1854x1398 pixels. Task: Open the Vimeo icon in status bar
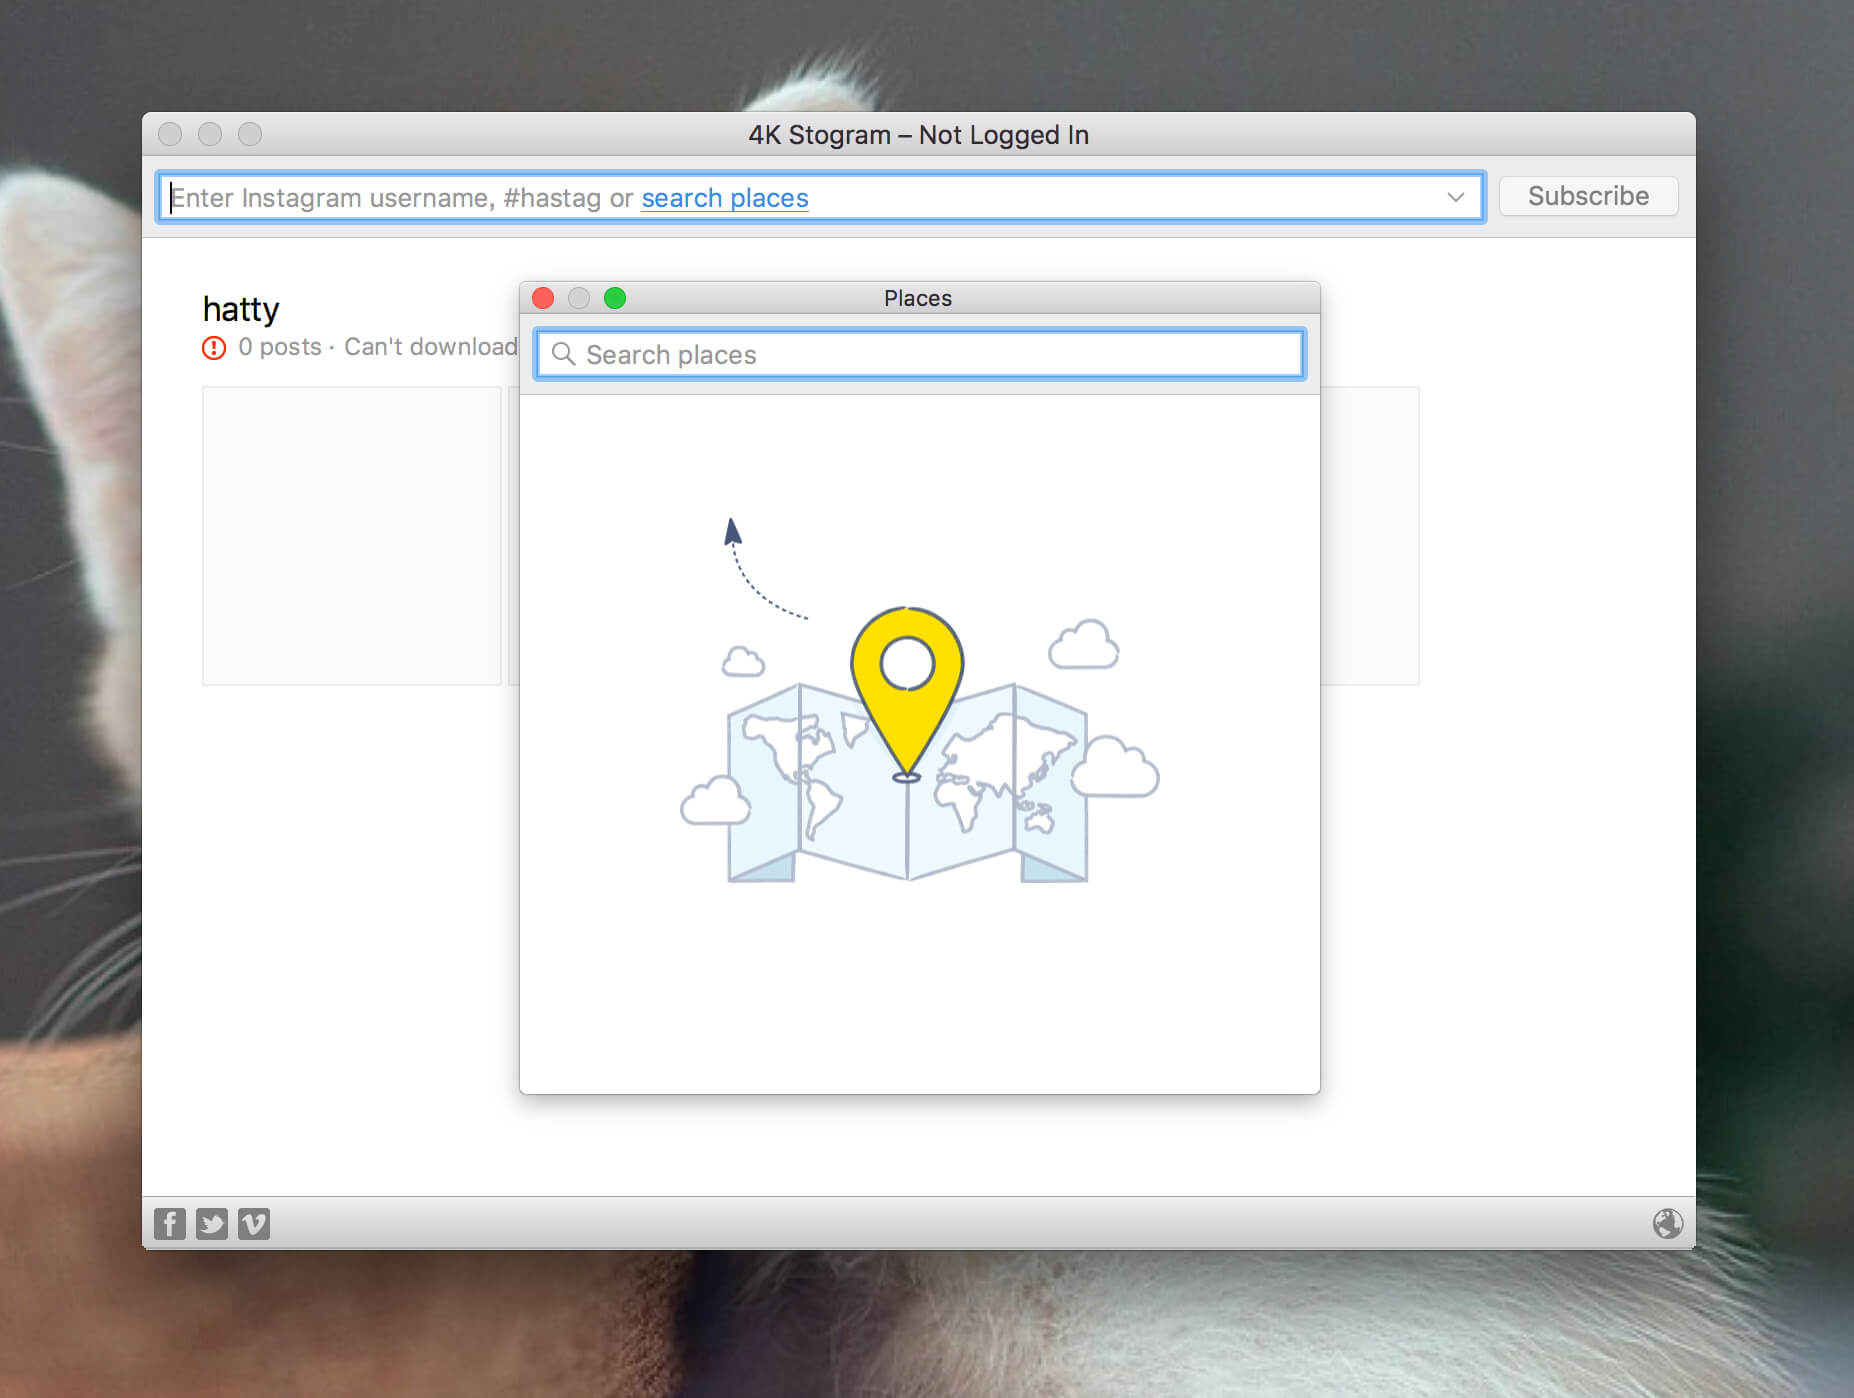click(x=254, y=1223)
